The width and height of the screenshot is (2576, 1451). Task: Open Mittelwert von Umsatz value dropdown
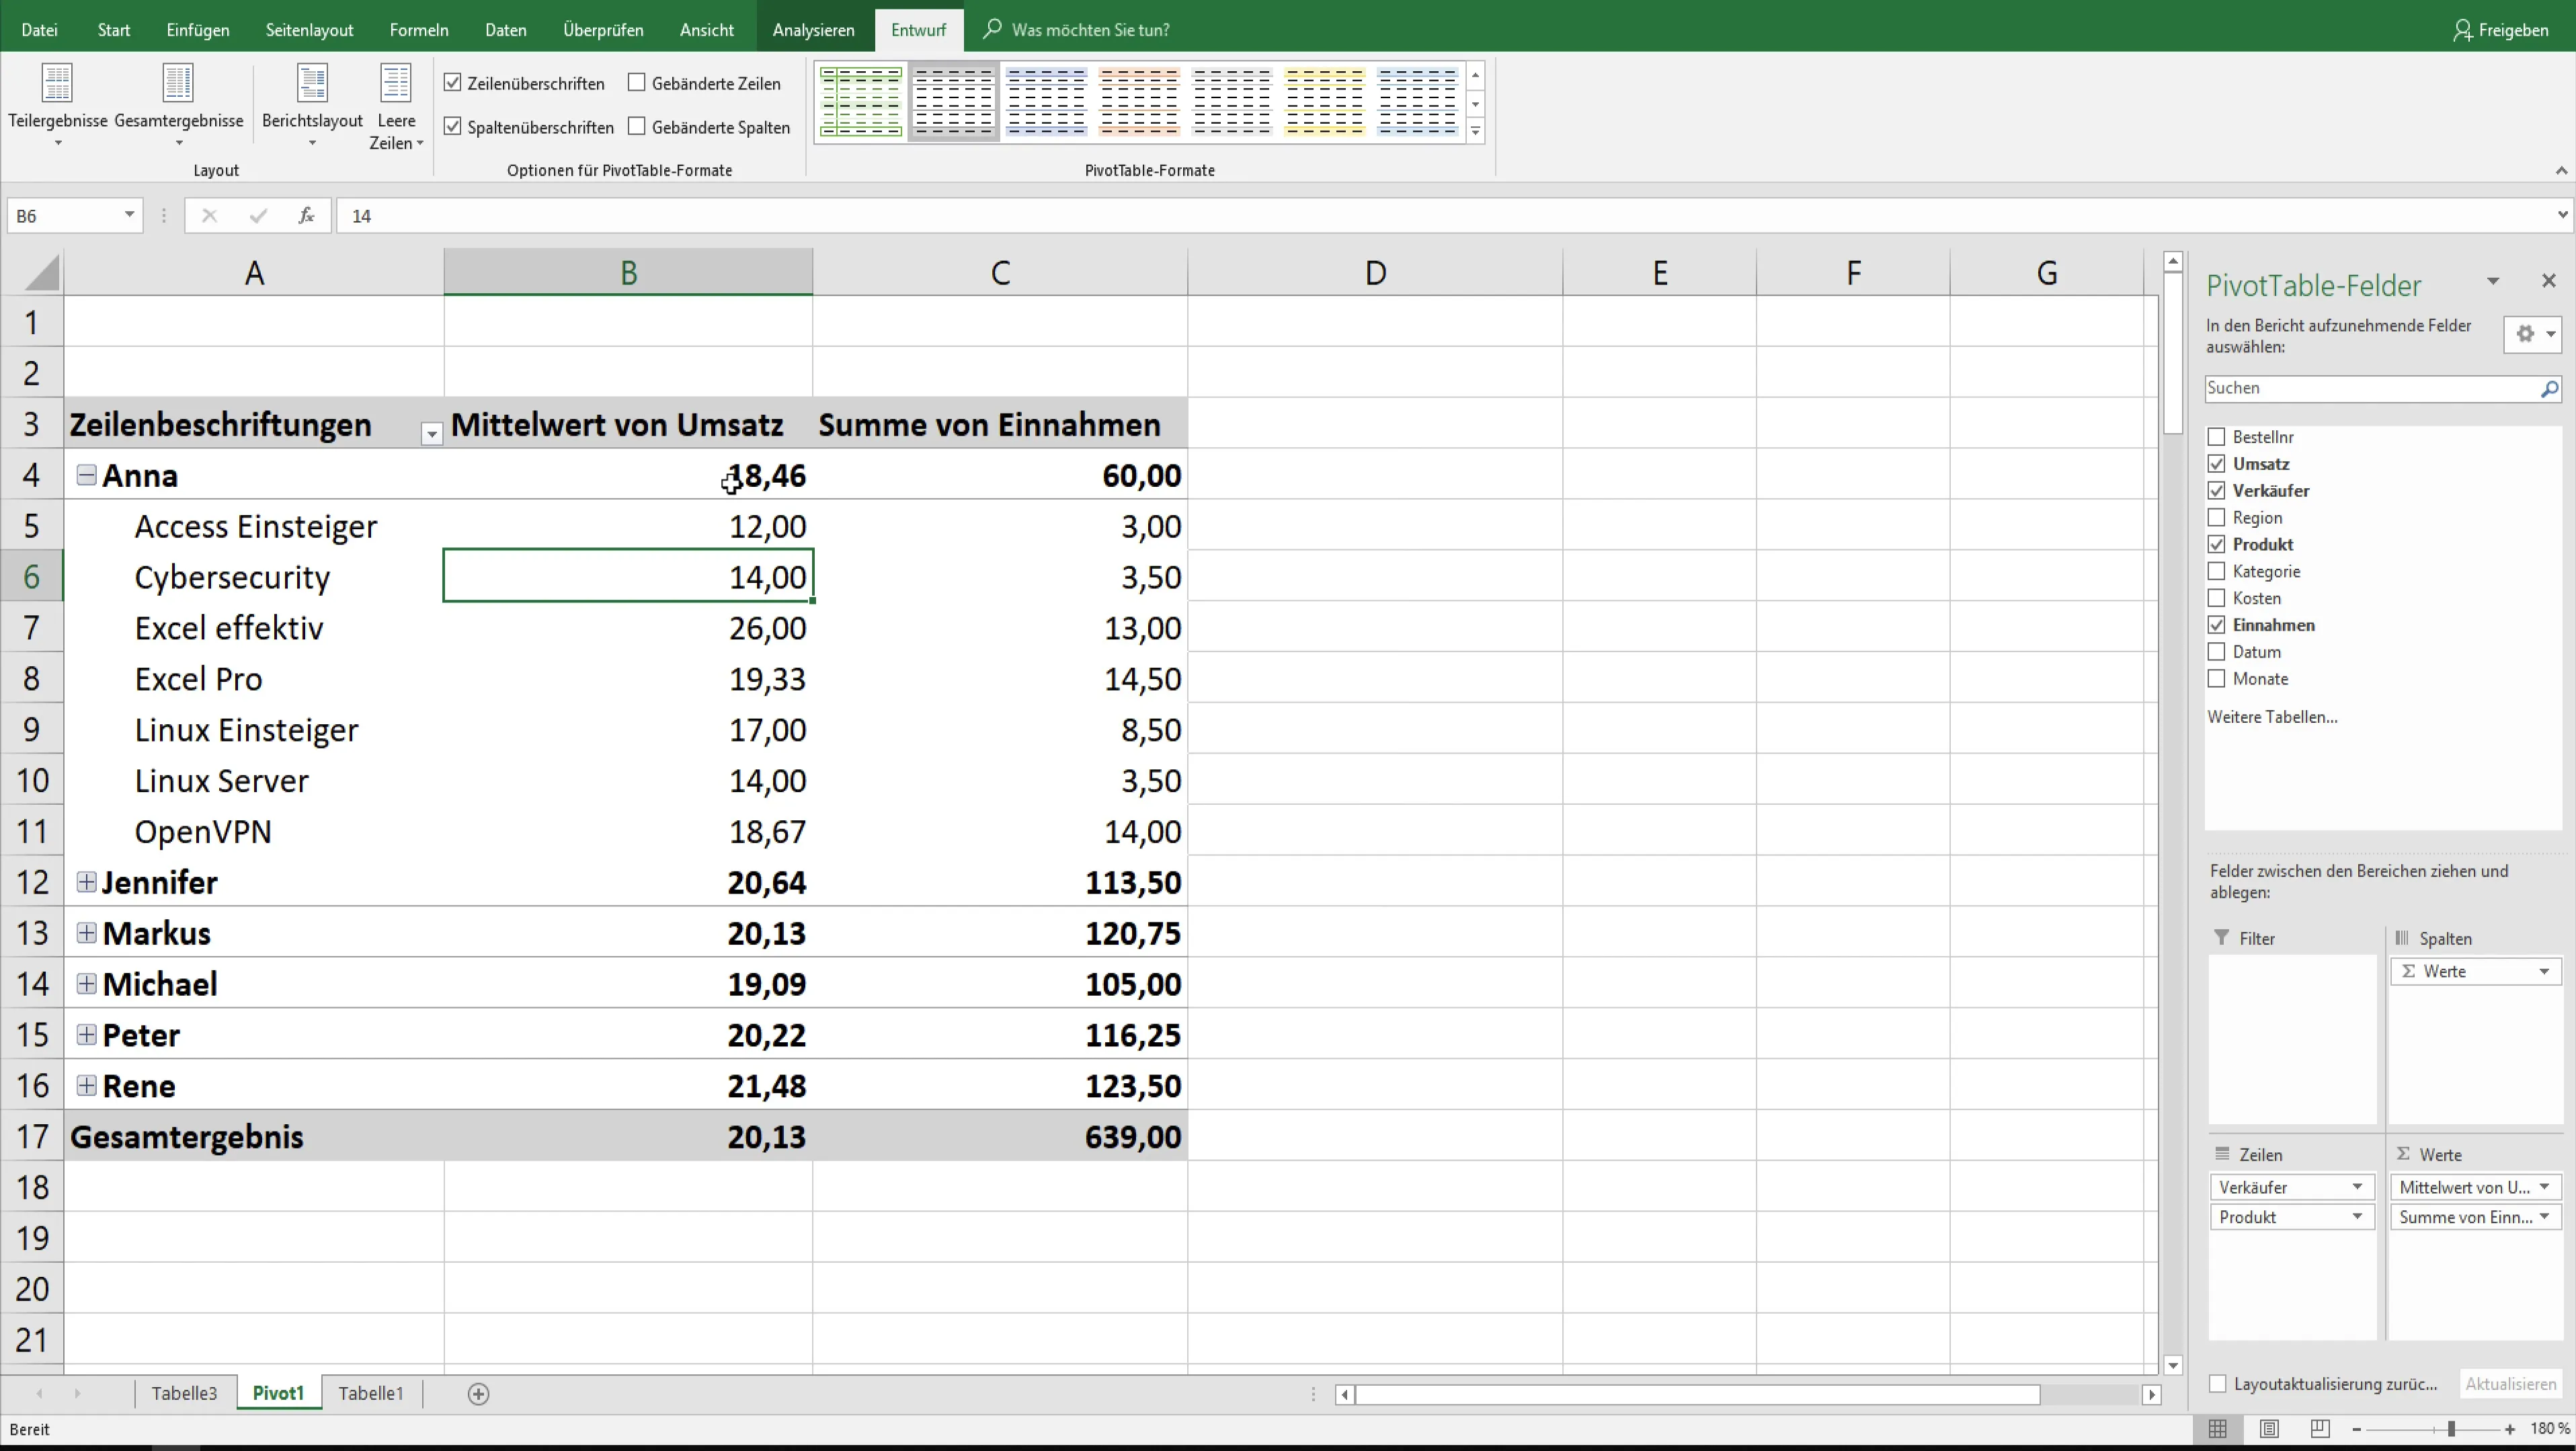coord(2544,1187)
